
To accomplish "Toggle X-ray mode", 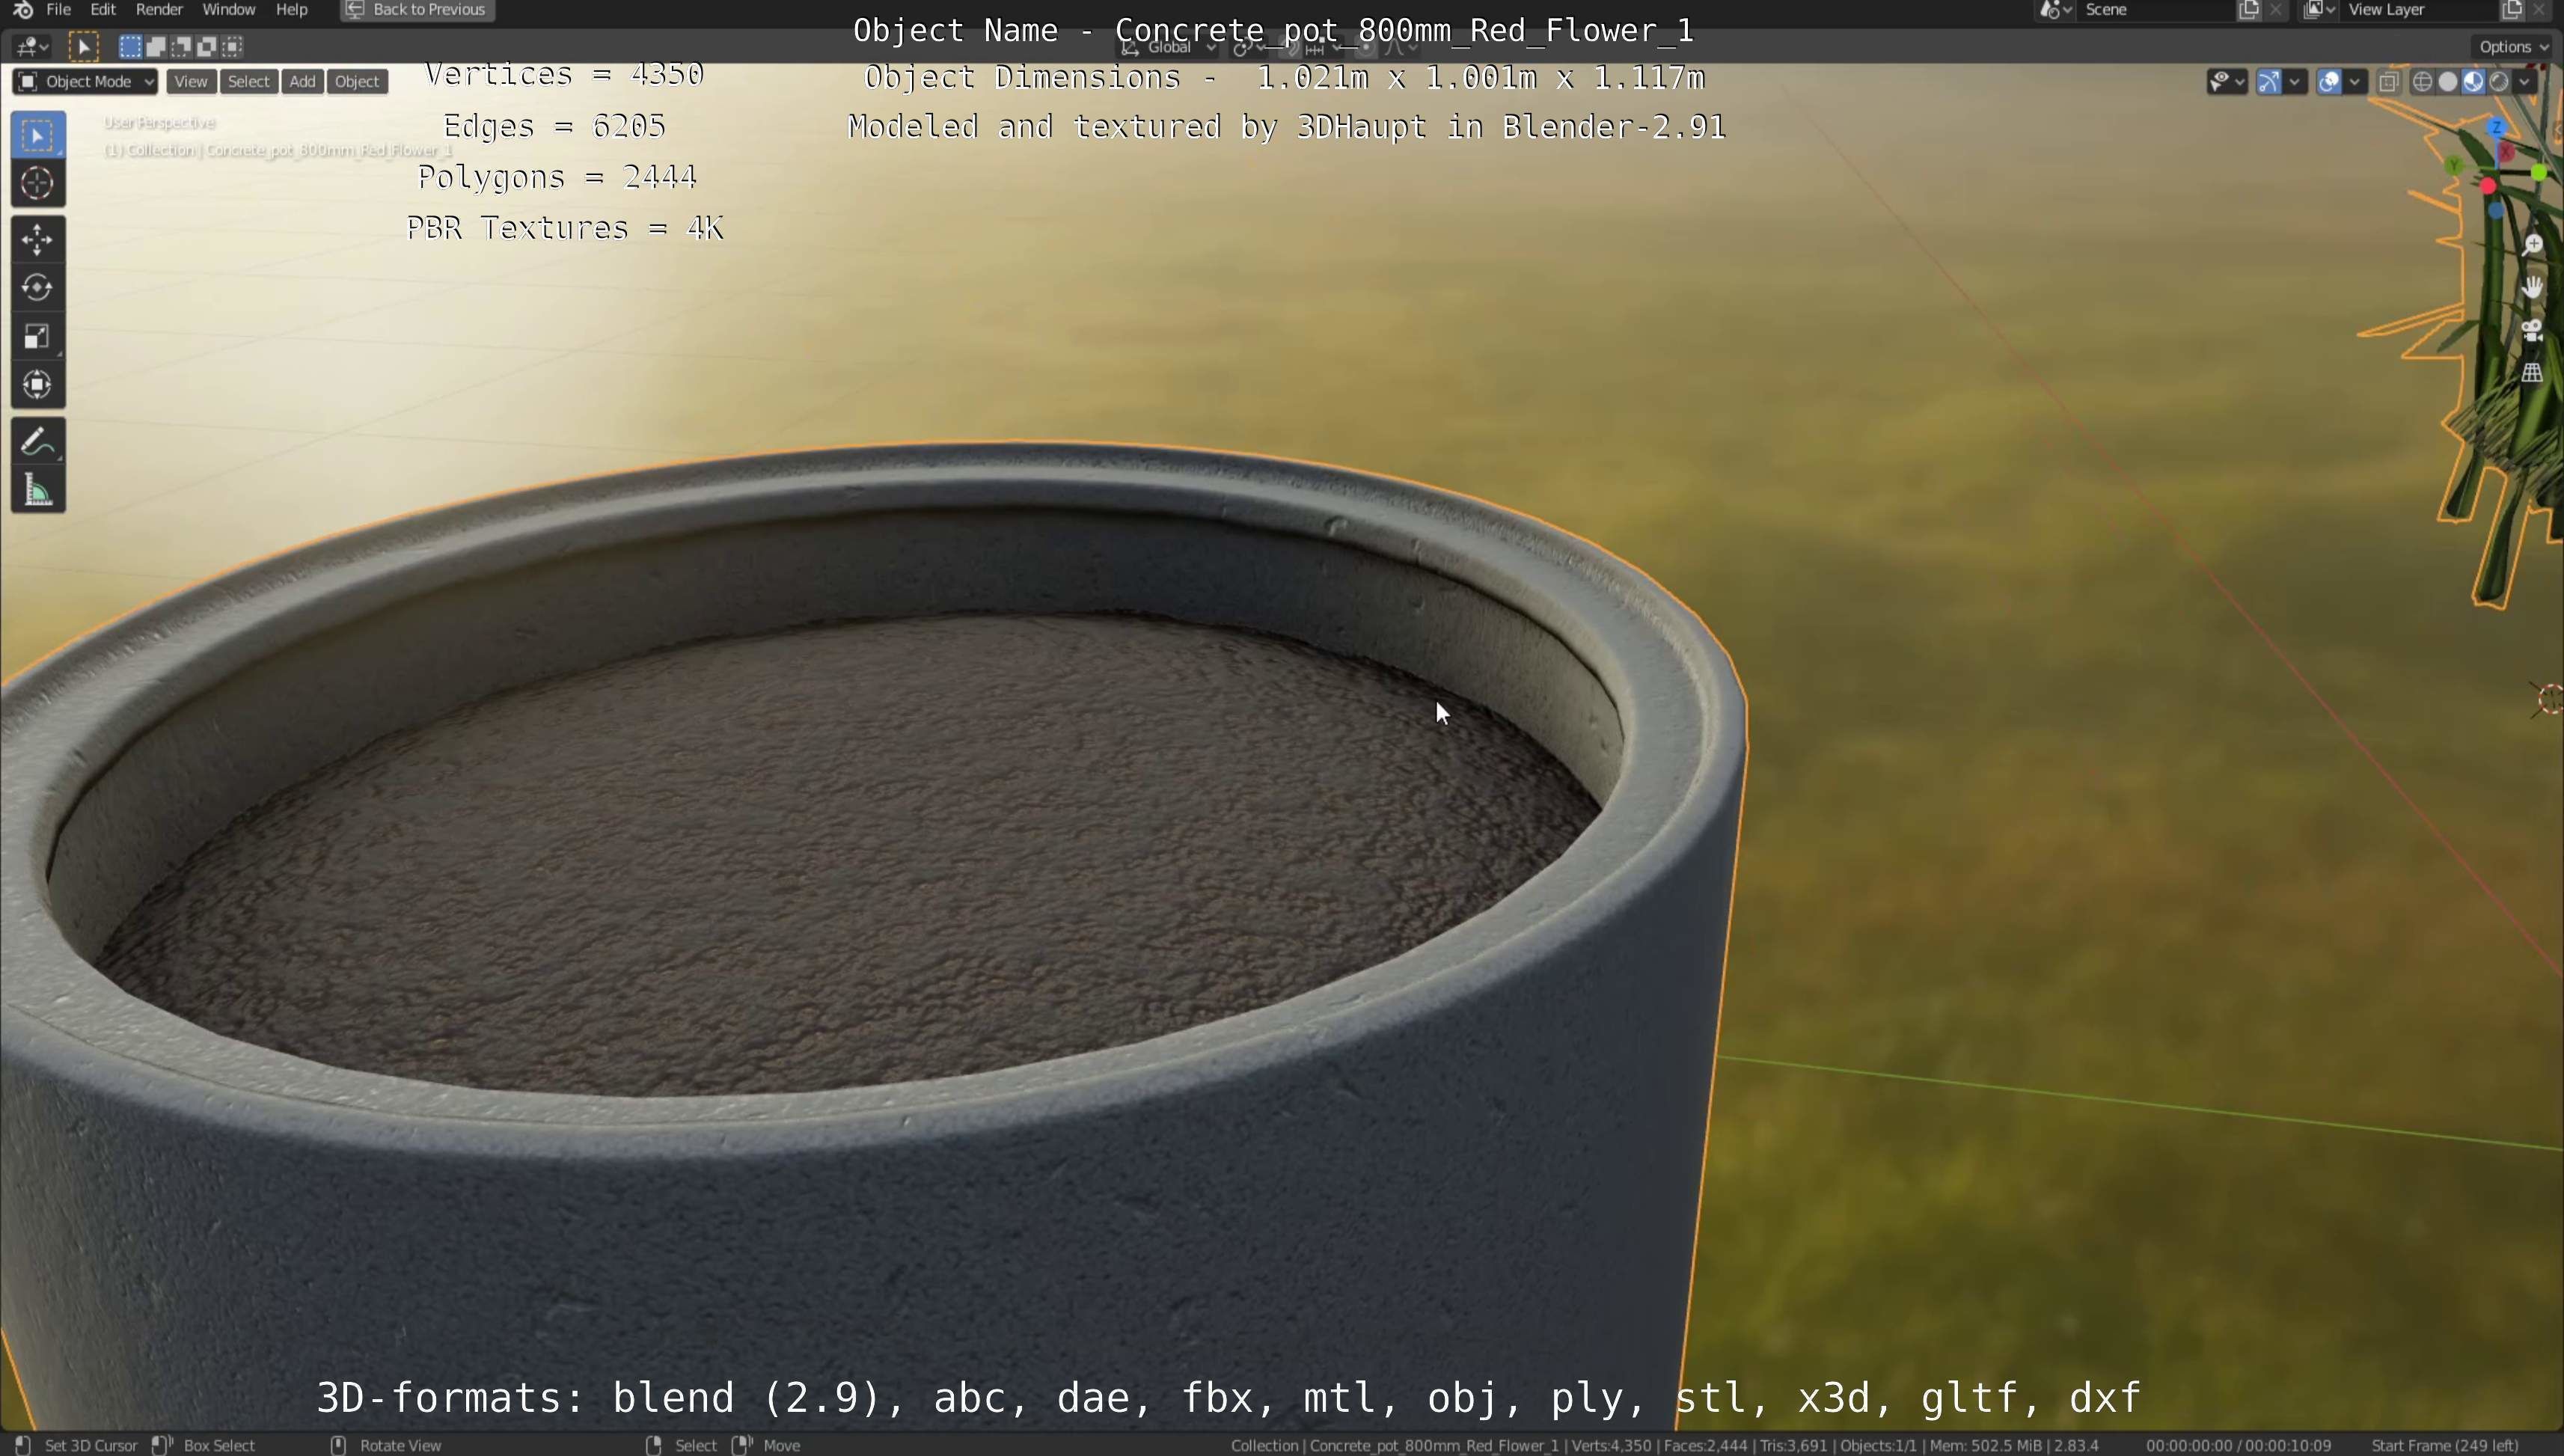I will pos(2389,82).
